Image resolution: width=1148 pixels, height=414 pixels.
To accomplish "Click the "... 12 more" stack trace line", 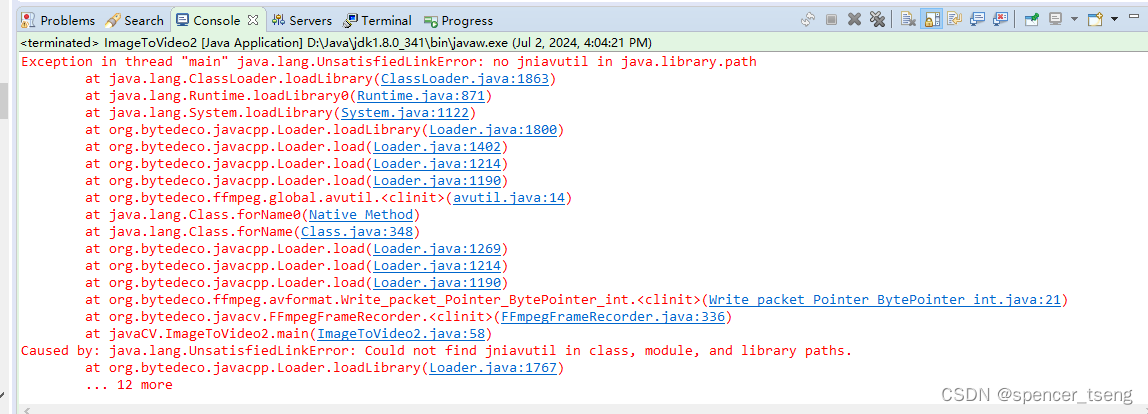I will [x=129, y=384].
